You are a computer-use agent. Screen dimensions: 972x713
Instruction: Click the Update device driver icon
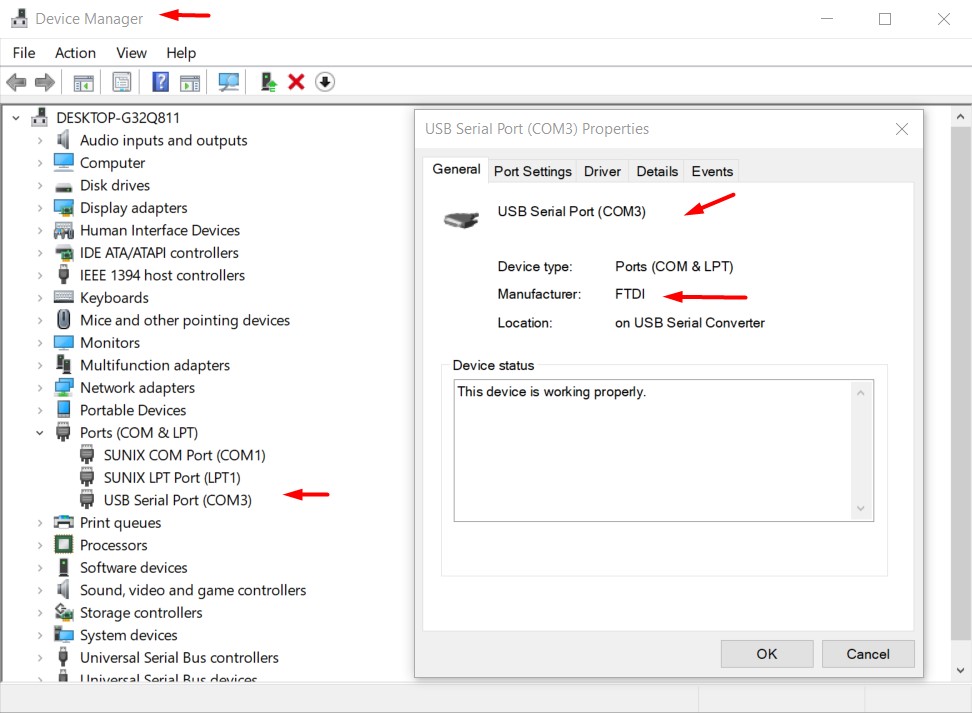click(x=268, y=82)
